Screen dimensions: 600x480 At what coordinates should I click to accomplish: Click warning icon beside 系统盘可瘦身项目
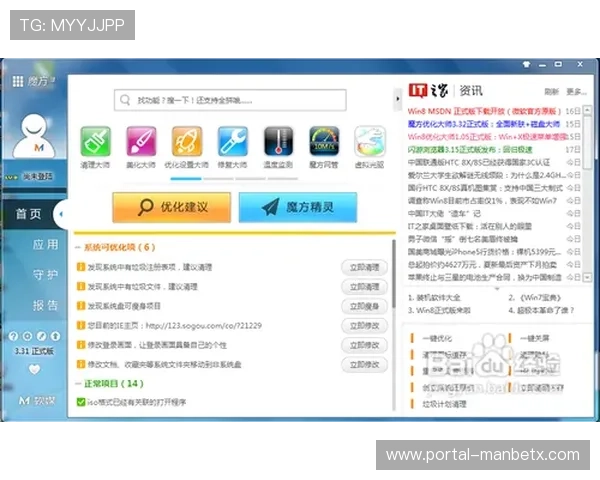[81, 306]
